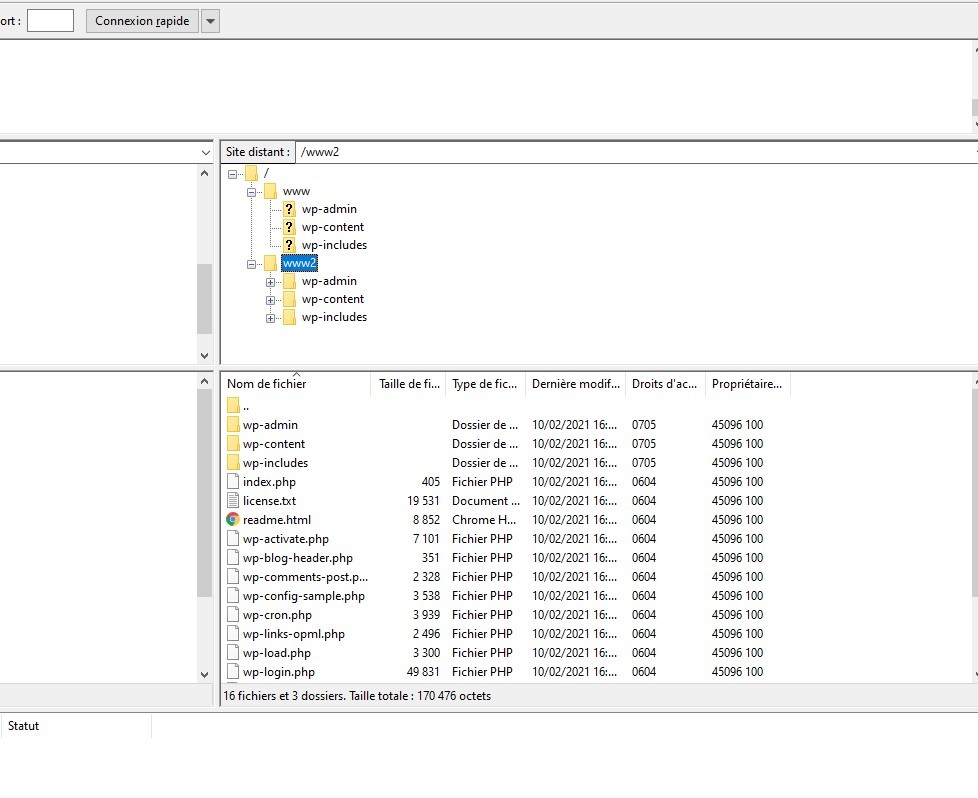
Task: Click the question-mark folder icon for wp-admin
Action: point(289,209)
